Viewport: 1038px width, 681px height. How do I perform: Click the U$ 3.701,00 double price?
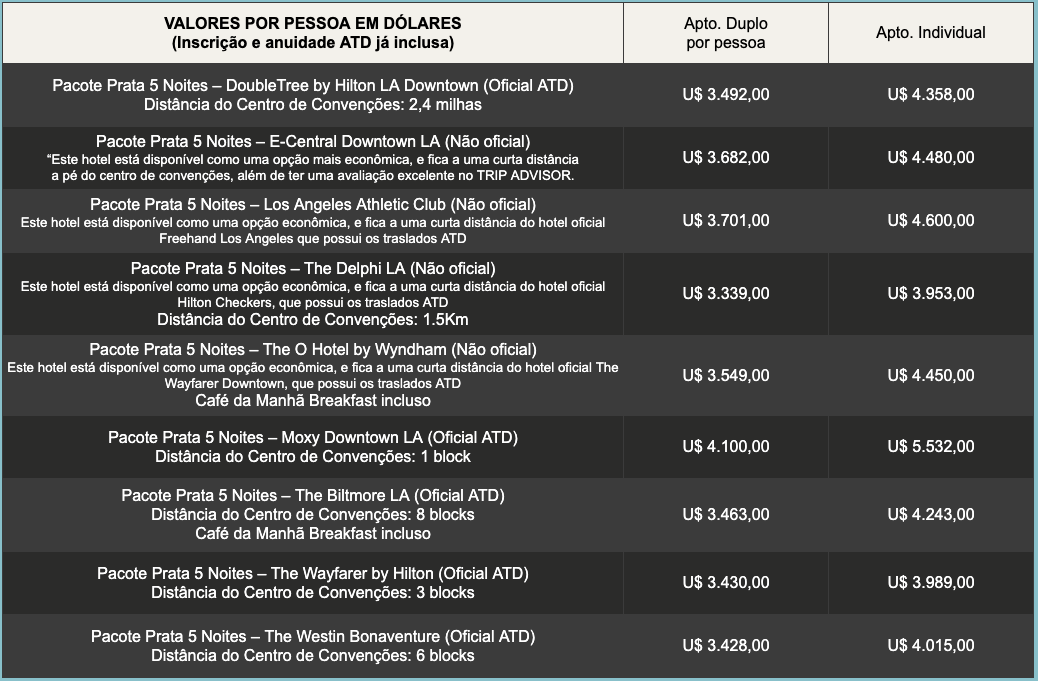click(x=726, y=220)
